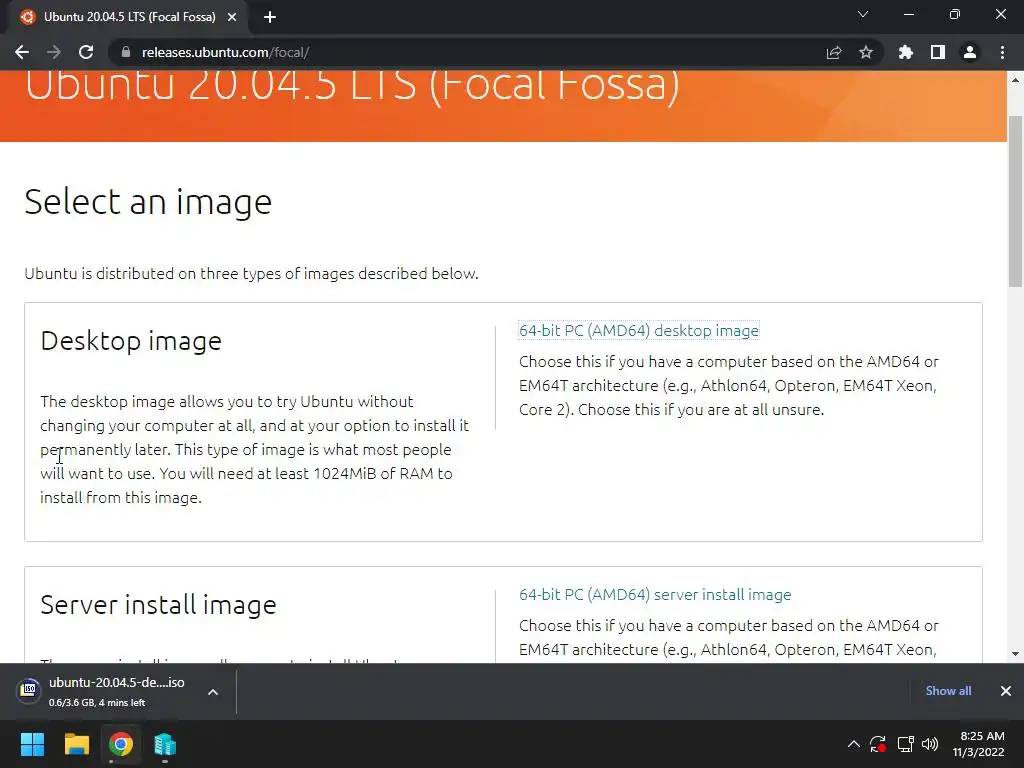Click the 'Select an image' heading
The height and width of the screenshot is (768, 1024).
[x=148, y=202]
